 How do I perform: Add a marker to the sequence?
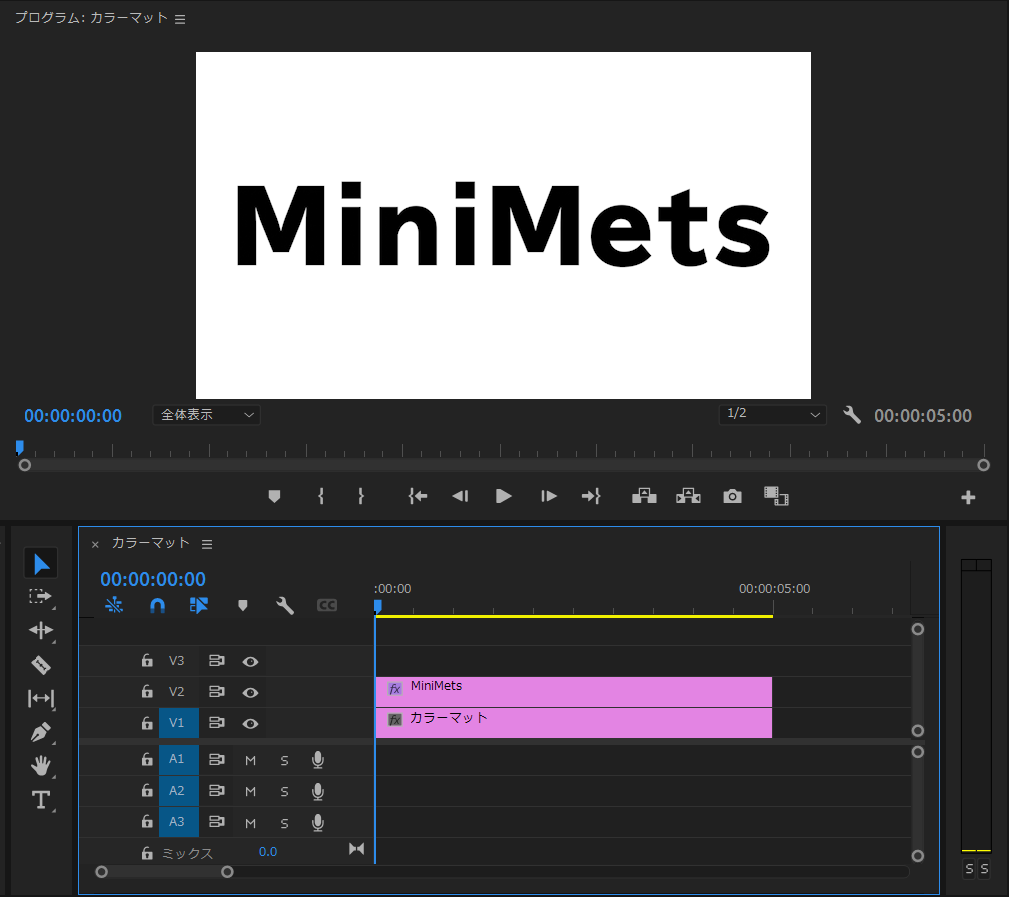point(241,604)
